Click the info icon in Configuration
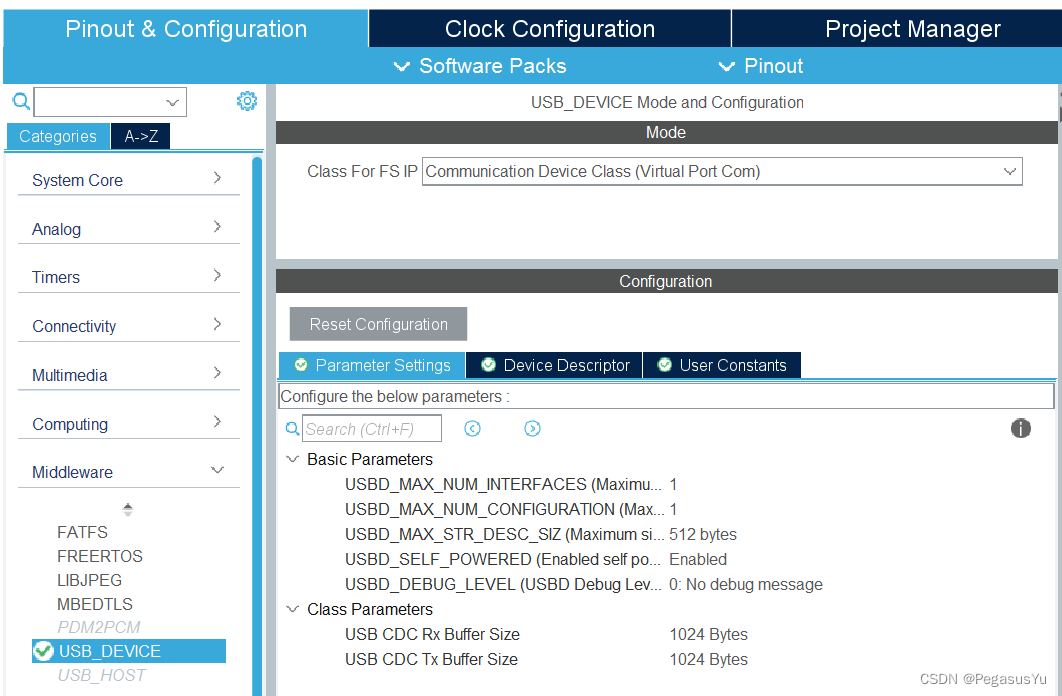The image size is (1062, 696). 1020,428
